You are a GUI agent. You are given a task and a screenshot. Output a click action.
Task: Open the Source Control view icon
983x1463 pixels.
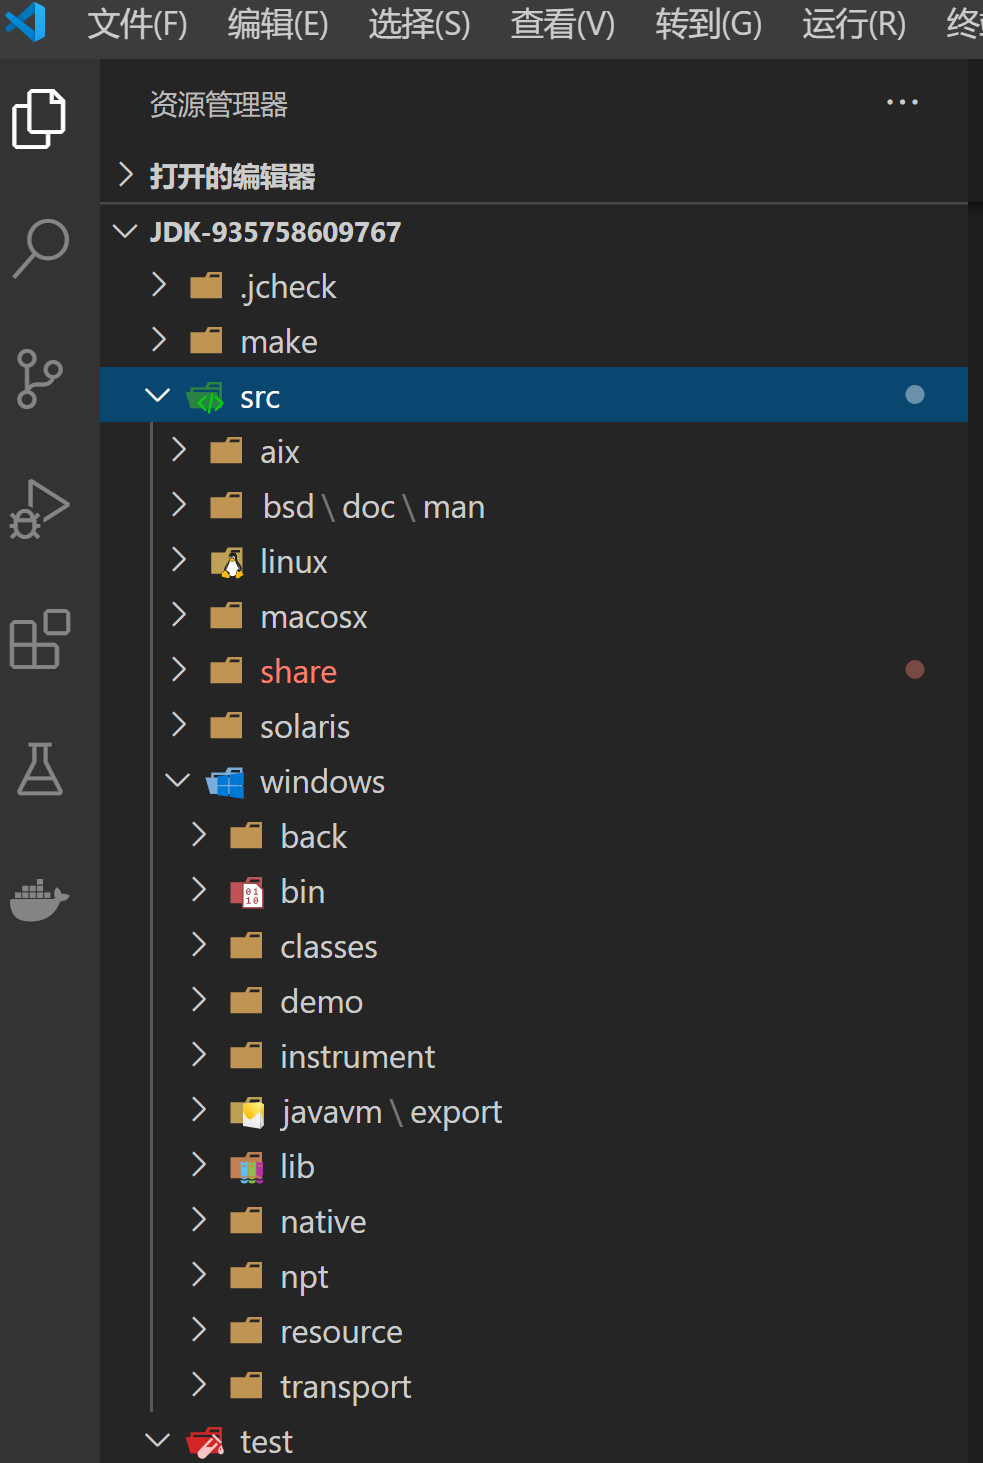pyautogui.click(x=40, y=379)
